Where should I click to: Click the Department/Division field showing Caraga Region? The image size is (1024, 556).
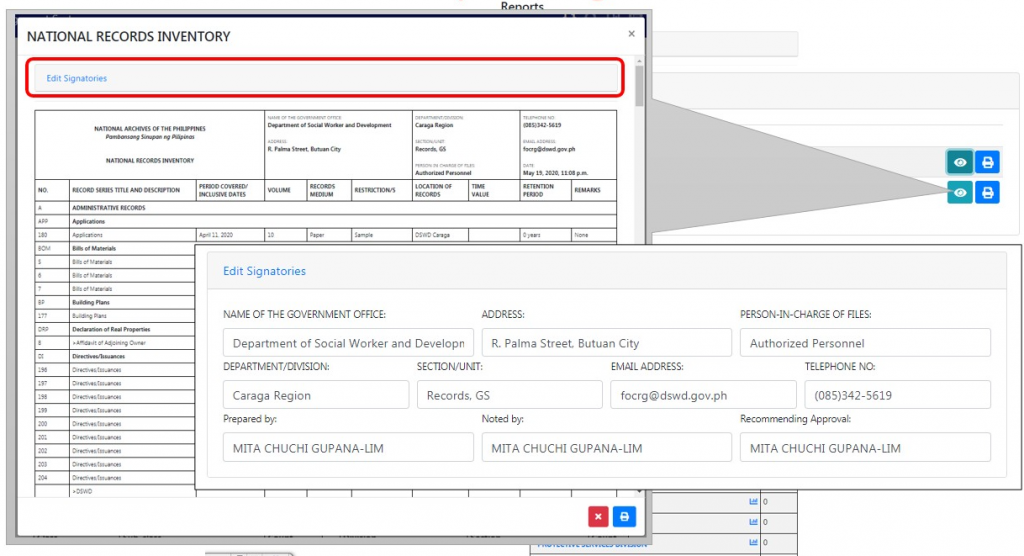[316, 395]
